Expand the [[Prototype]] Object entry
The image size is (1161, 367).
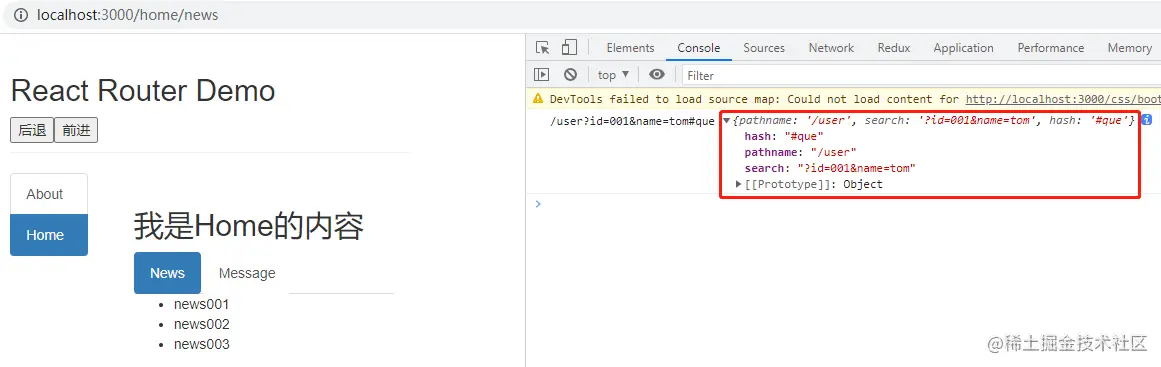tap(738, 184)
